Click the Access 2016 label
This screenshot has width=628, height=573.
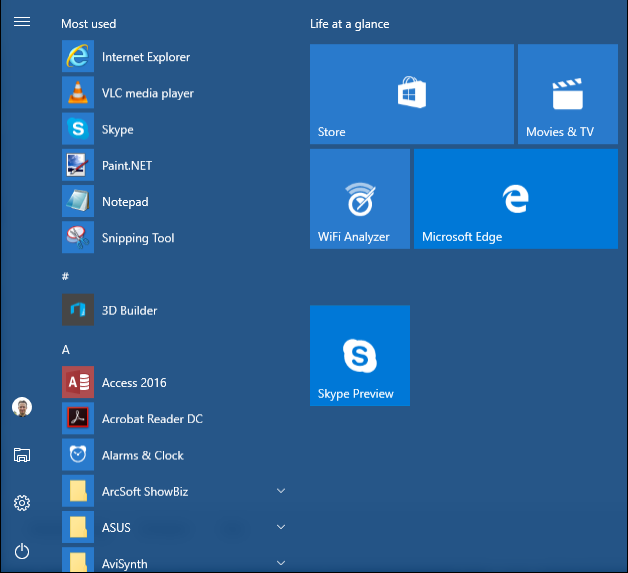pos(134,383)
